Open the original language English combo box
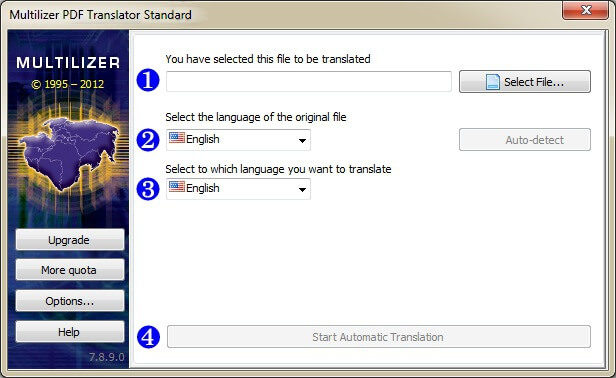Screen dimensions: 616x378 click(x=238, y=140)
